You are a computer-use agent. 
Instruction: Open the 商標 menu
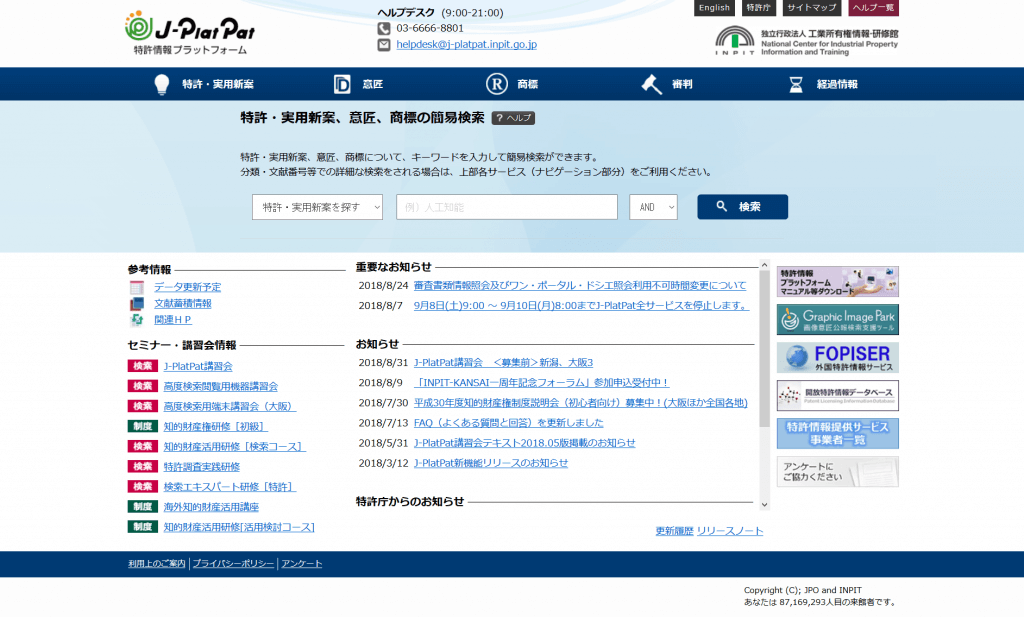point(513,84)
